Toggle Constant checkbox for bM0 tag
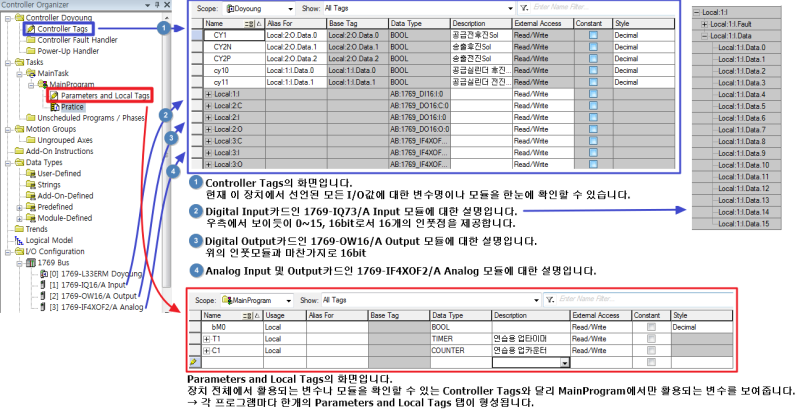This screenshot has height=410, width=800. click(x=651, y=327)
